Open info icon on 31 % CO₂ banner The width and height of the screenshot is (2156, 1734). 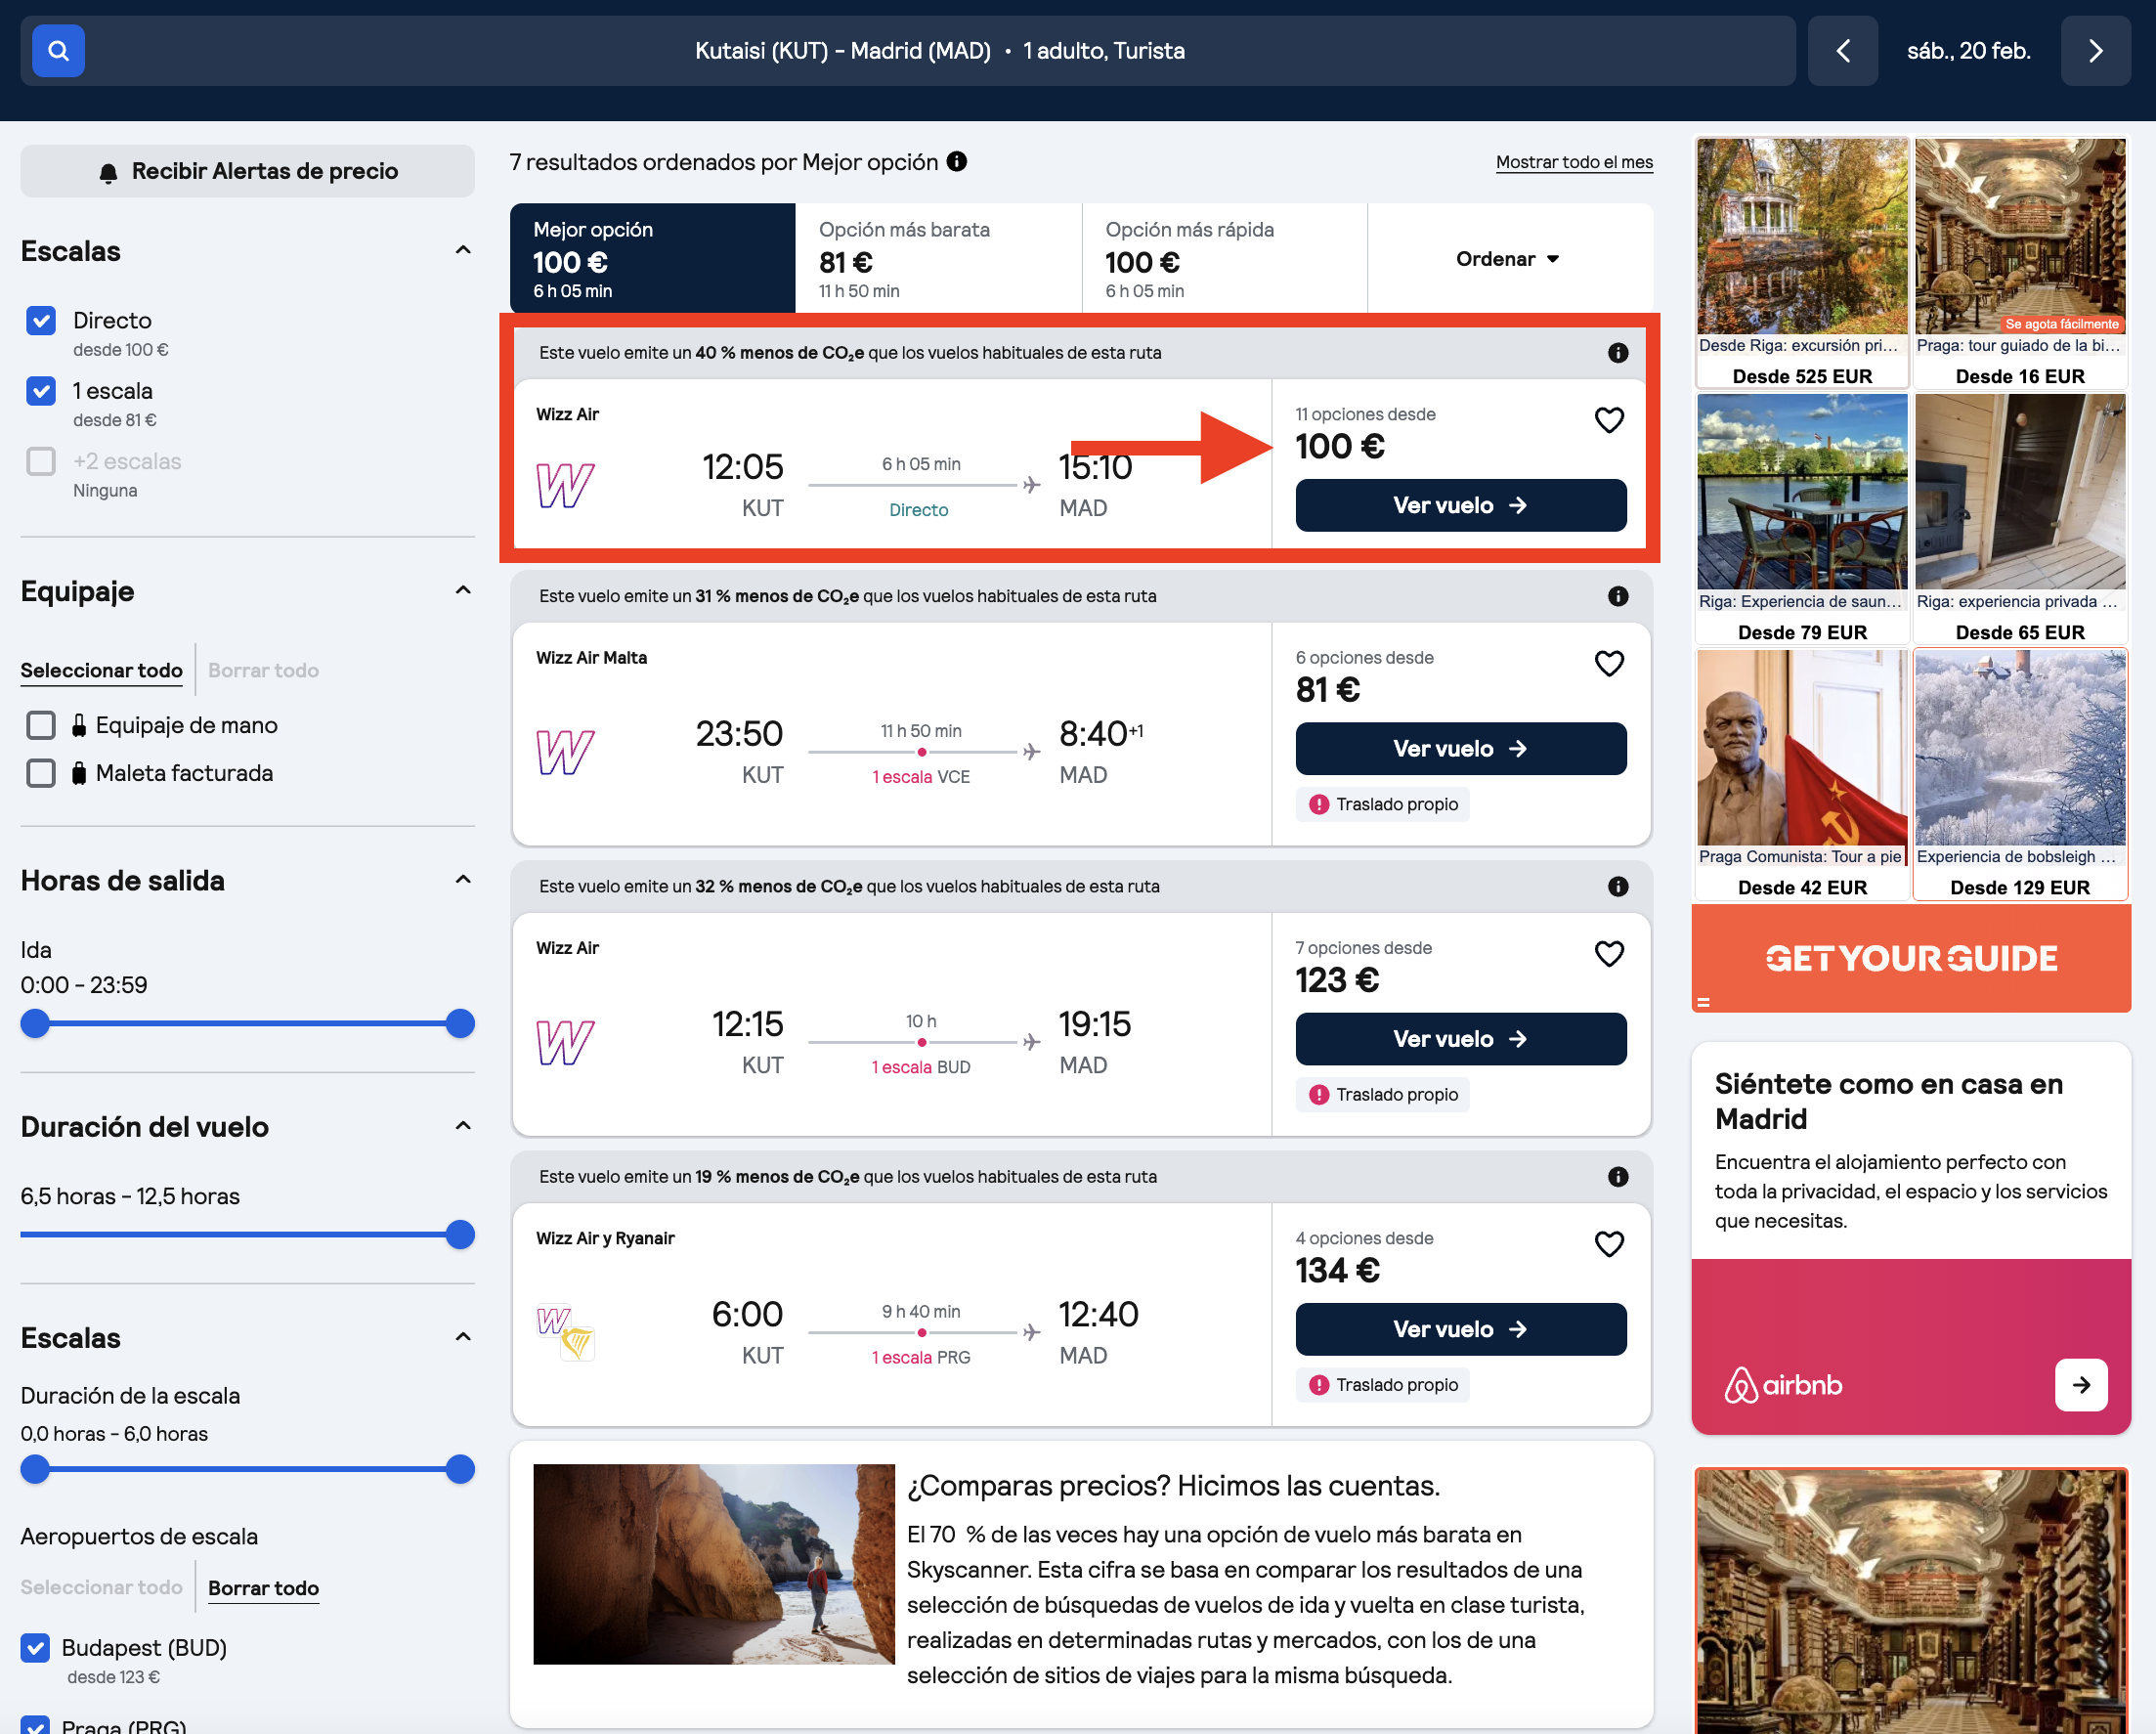coord(1617,596)
